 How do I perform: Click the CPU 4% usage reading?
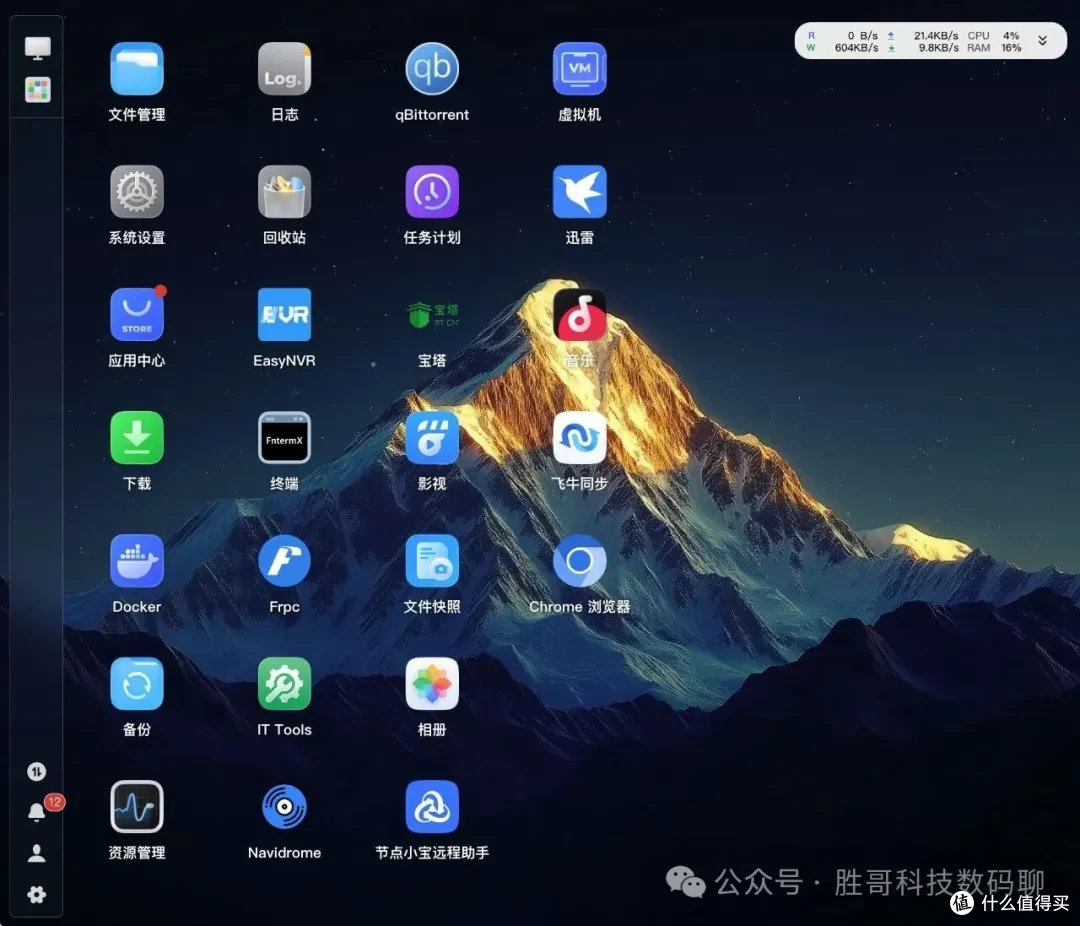tap(993, 35)
